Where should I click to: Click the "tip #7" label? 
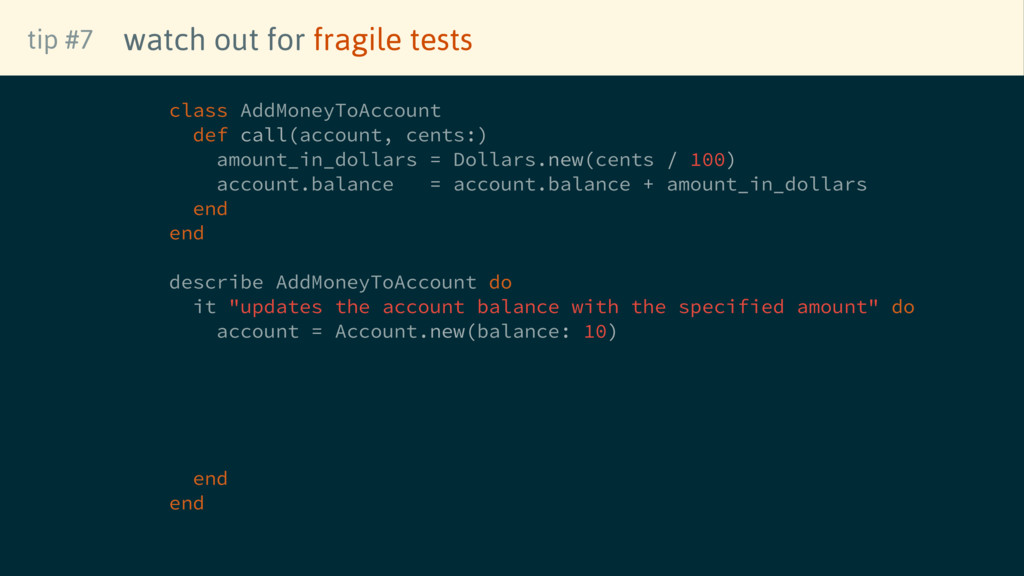click(60, 40)
